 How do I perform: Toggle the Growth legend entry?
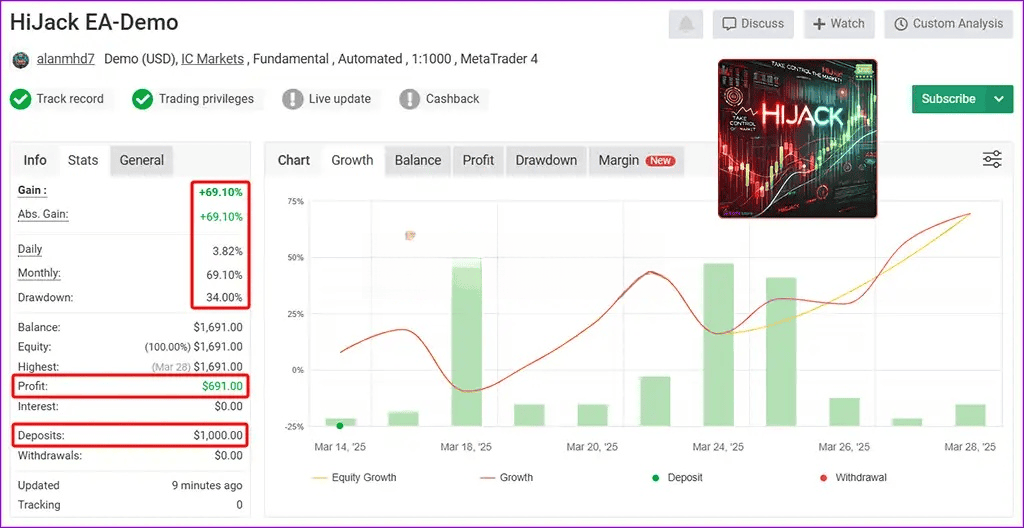(x=507, y=478)
